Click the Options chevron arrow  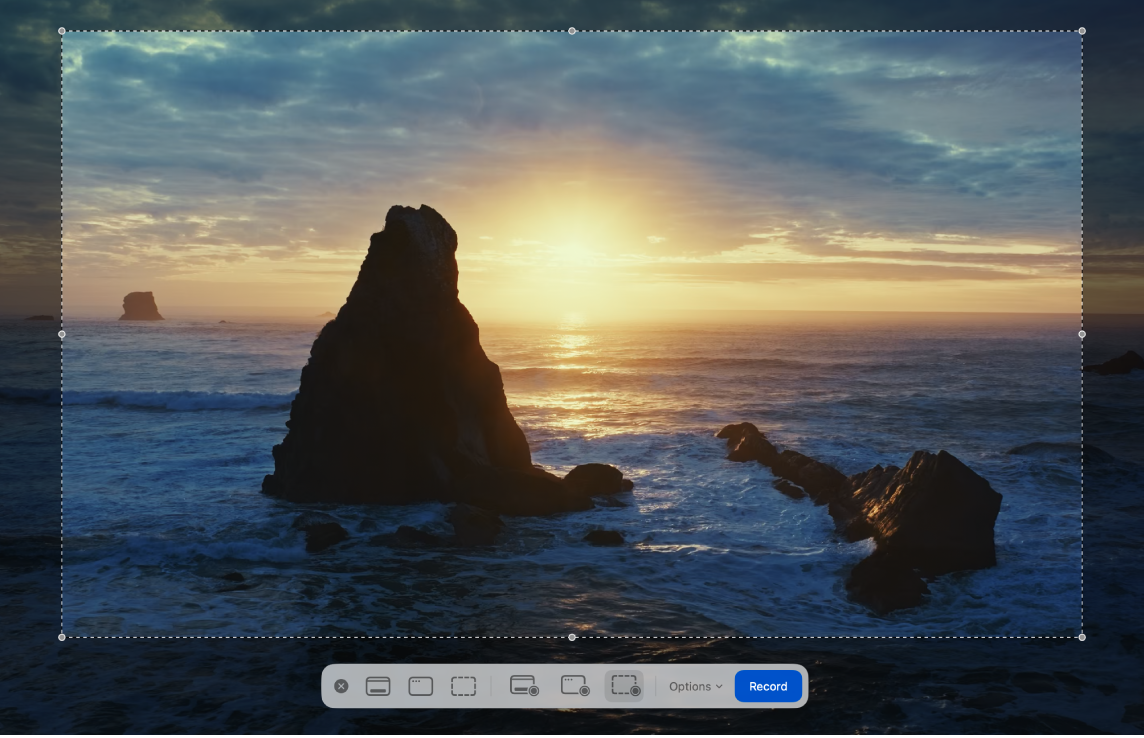coord(718,687)
